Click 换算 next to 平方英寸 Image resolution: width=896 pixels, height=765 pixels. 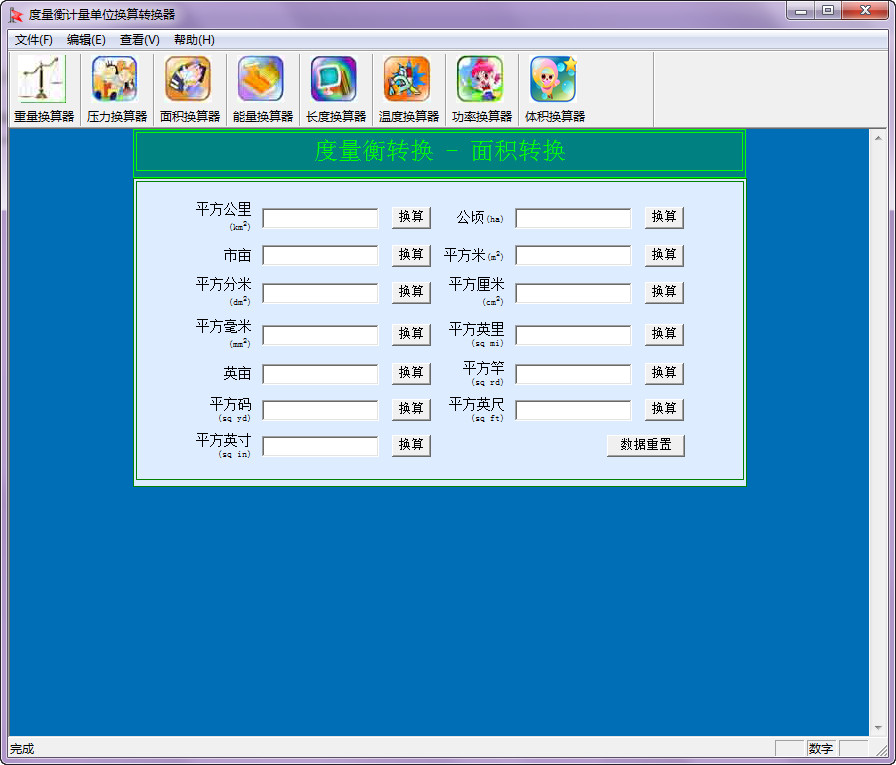click(x=411, y=446)
